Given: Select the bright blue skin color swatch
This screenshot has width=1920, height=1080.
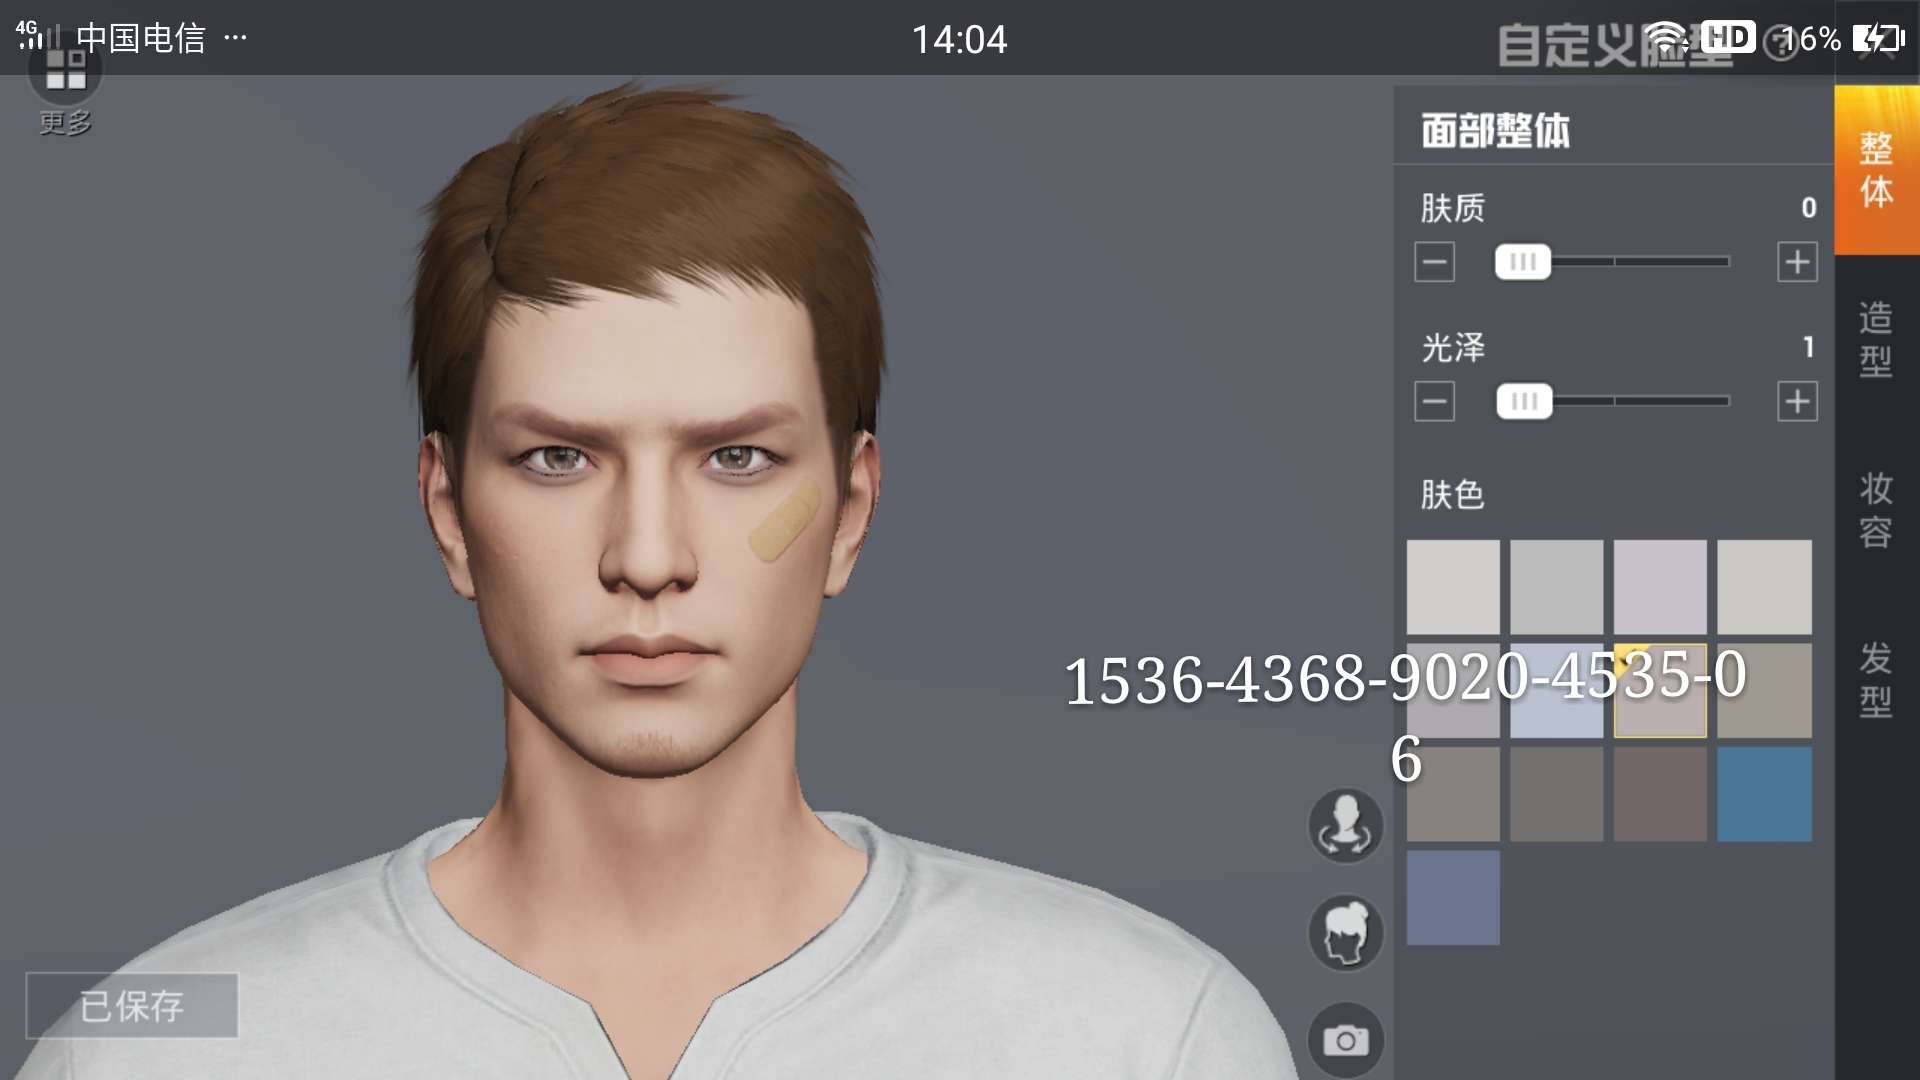Looking at the screenshot, I should click(1764, 794).
